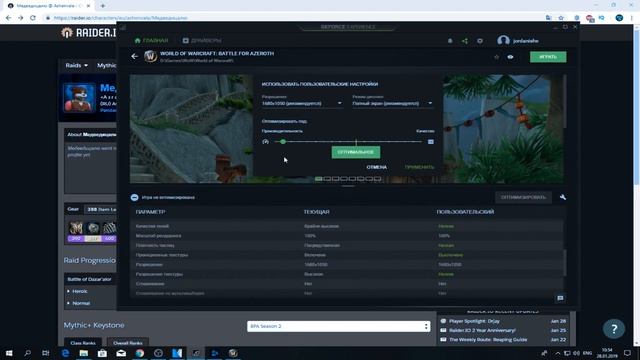
Task: Click the GeForce Experience screenshot preview scrollbar
Action: click(x=565, y=102)
